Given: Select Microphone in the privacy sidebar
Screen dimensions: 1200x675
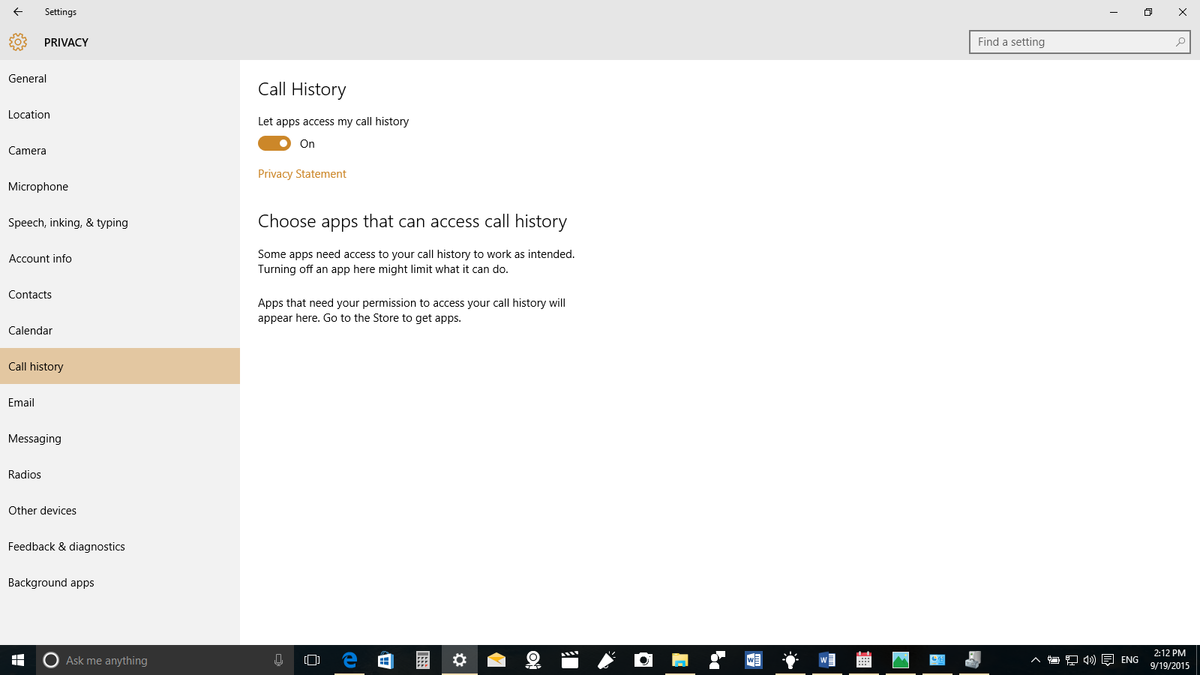Looking at the screenshot, I should click(x=38, y=186).
